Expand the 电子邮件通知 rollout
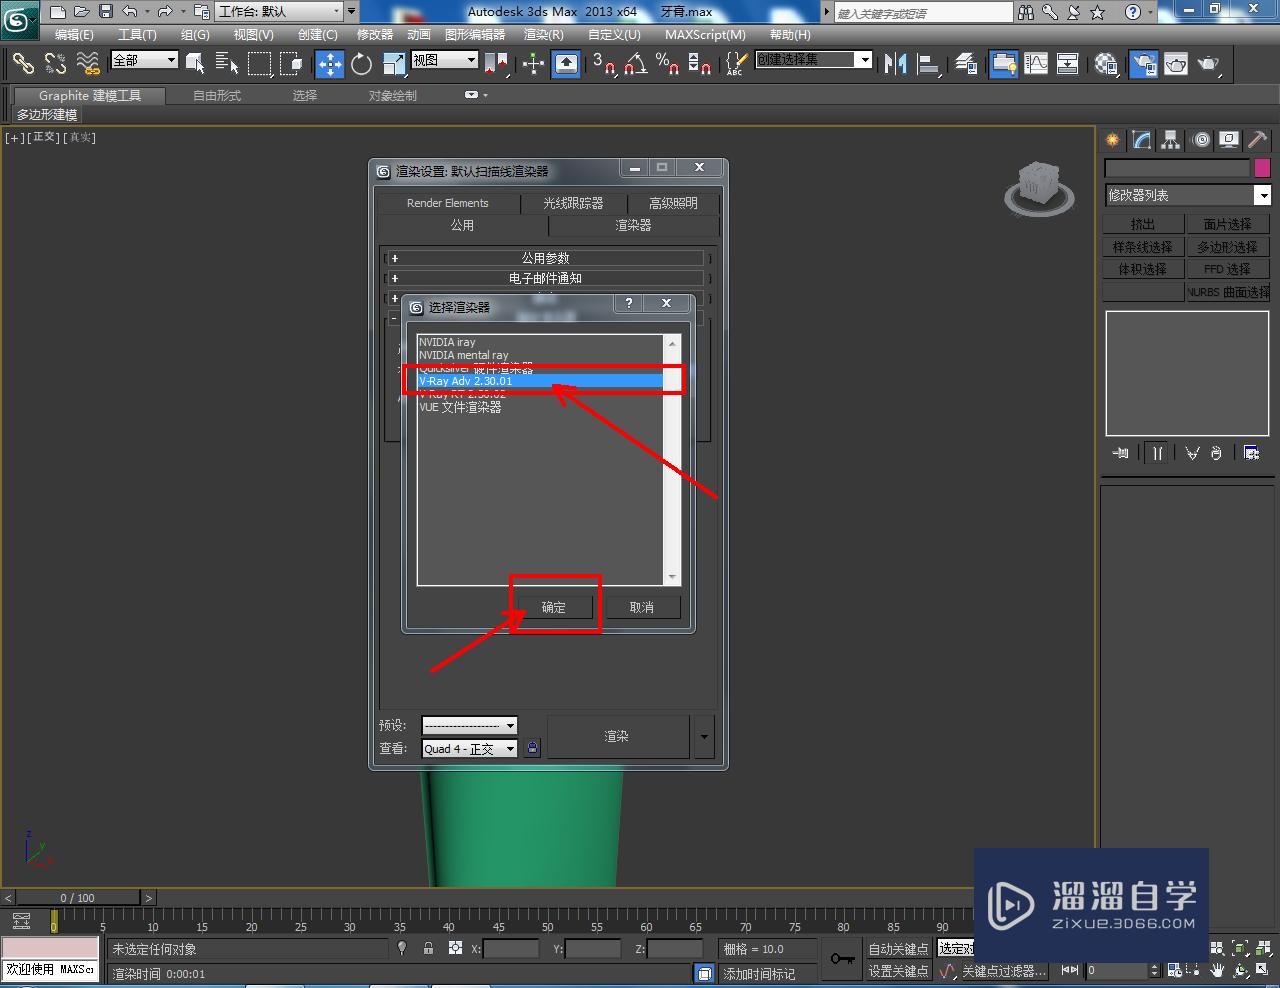The image size is (1280, 988). [x=545, y=278]
